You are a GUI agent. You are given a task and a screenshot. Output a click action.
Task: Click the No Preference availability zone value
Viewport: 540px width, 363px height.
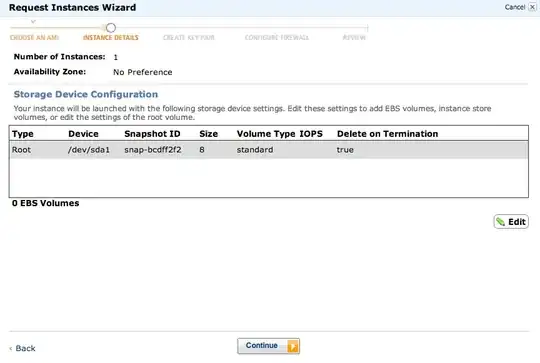tap(143, 72)
